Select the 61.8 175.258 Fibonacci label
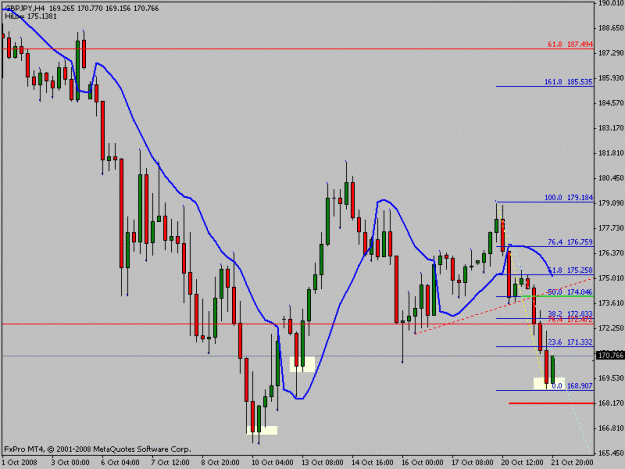Screen dimensions: 625x469 coord(570,270)
